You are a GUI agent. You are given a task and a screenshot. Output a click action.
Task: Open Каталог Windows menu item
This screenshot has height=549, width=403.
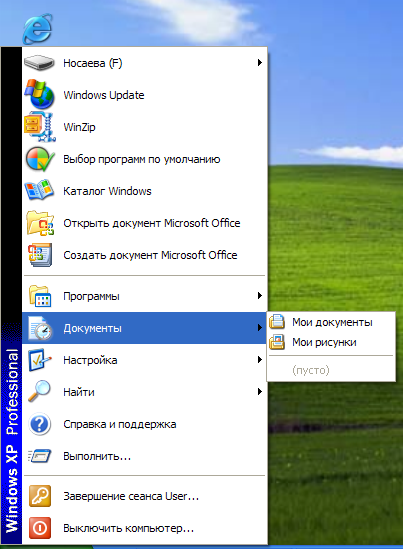pyautogui.click(x=145, y=191)
